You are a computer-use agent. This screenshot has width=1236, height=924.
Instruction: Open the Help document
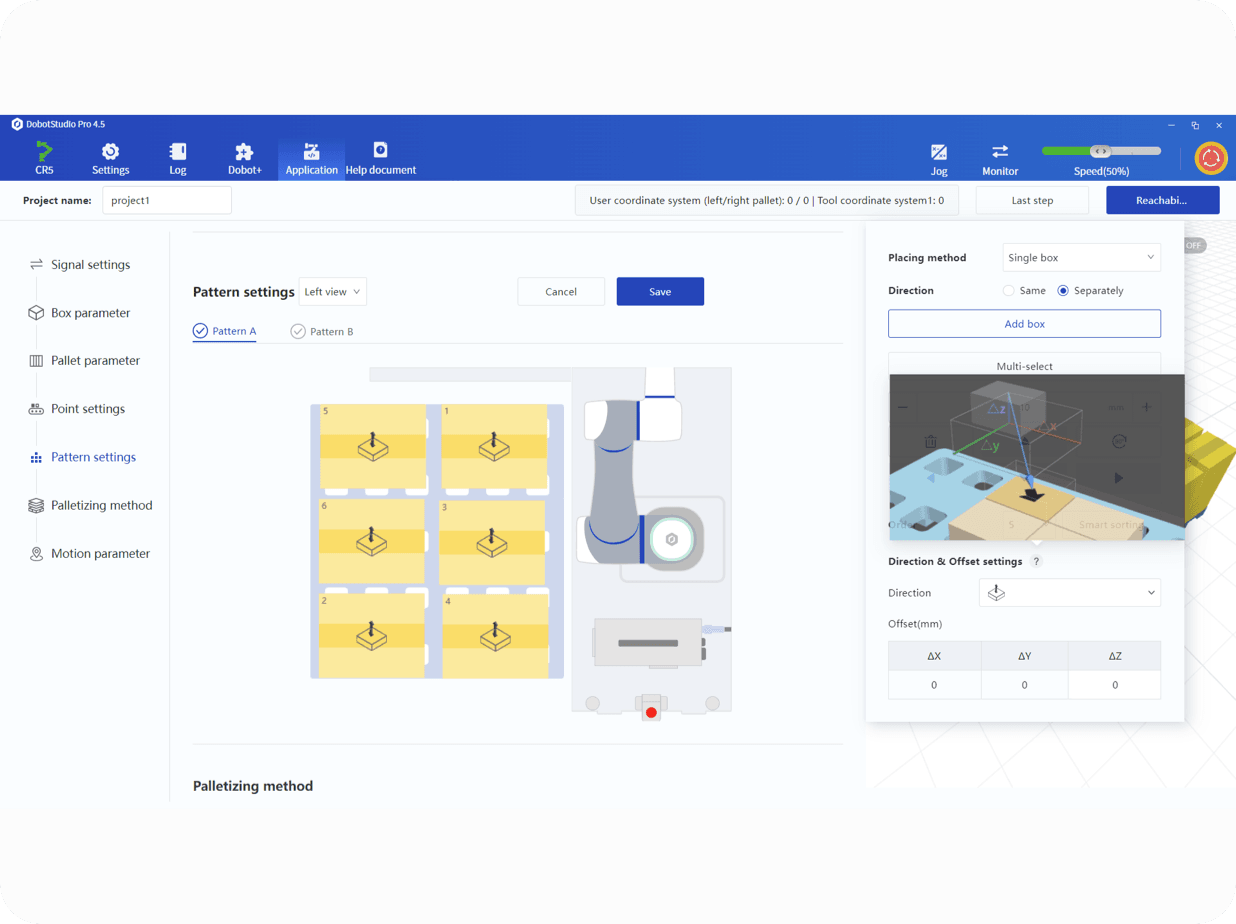380,157
